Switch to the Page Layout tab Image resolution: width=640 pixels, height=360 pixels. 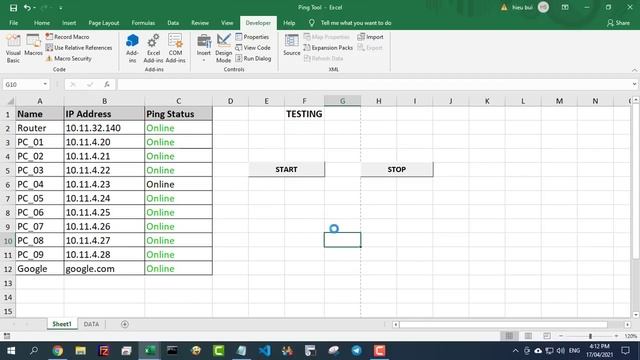[x=104, y=23]
